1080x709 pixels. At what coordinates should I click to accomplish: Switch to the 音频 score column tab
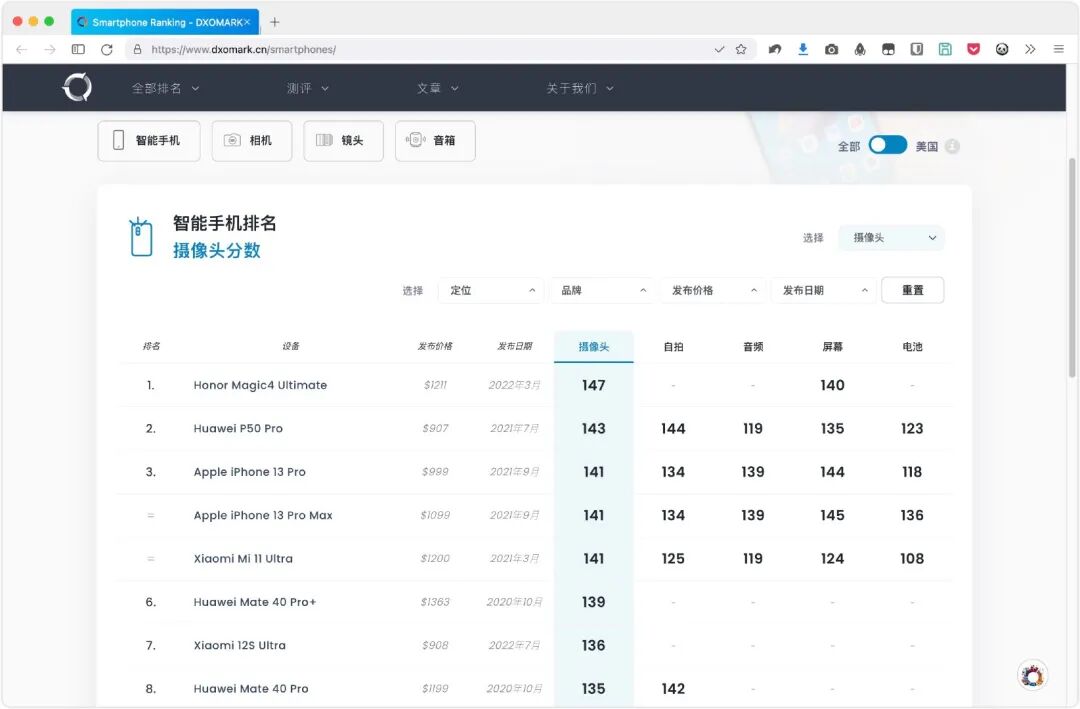click(x=753, y=347)
